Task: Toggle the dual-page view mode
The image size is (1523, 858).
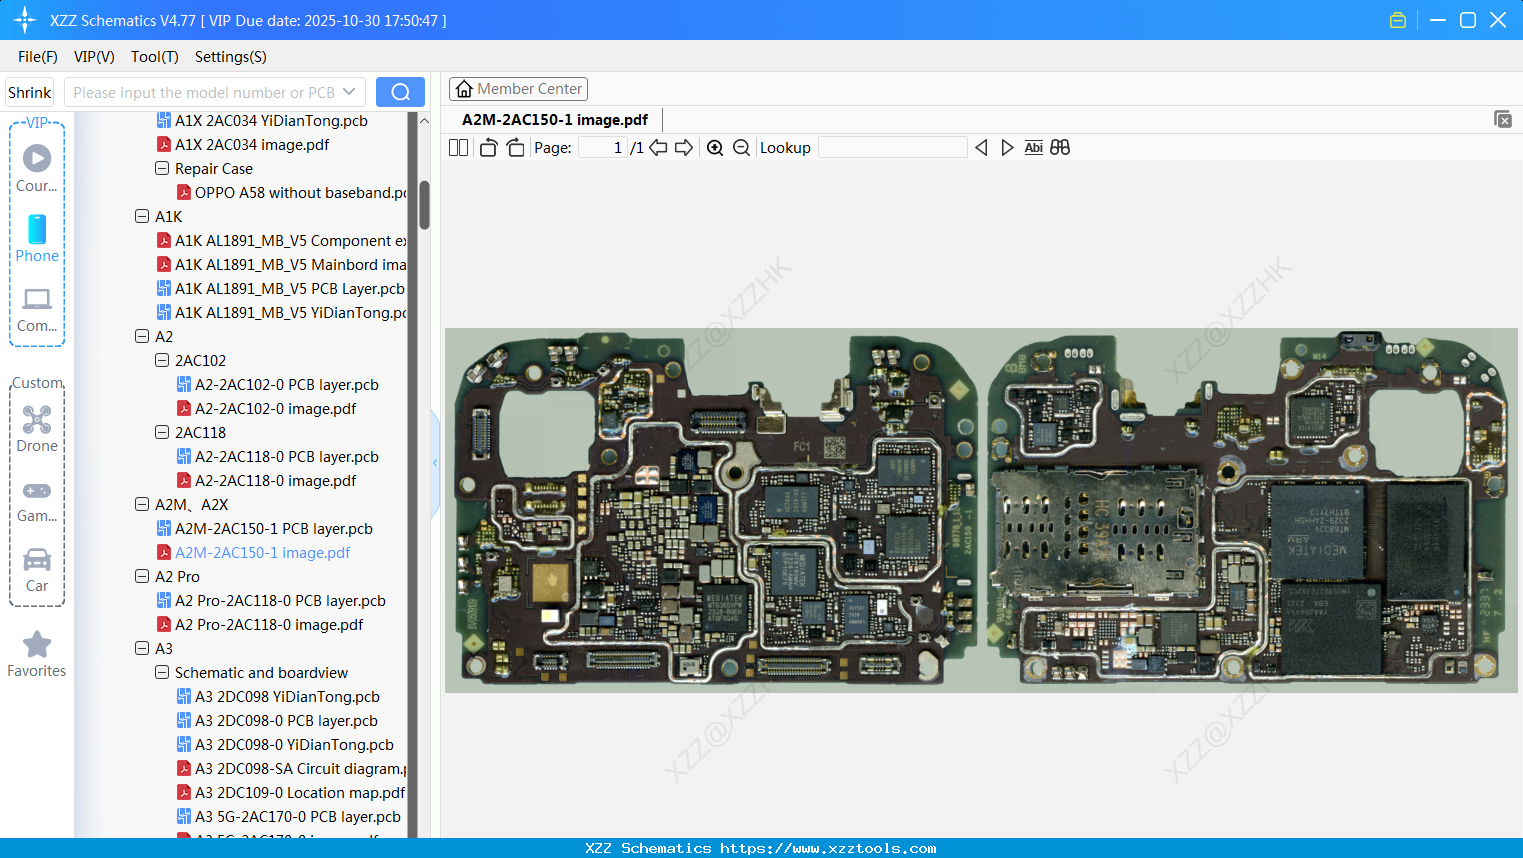Action: click(457, 147)
